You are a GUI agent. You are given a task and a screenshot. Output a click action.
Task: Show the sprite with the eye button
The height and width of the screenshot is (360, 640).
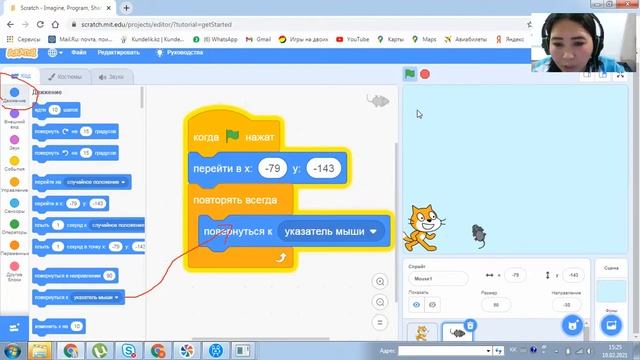coord(416,304)
